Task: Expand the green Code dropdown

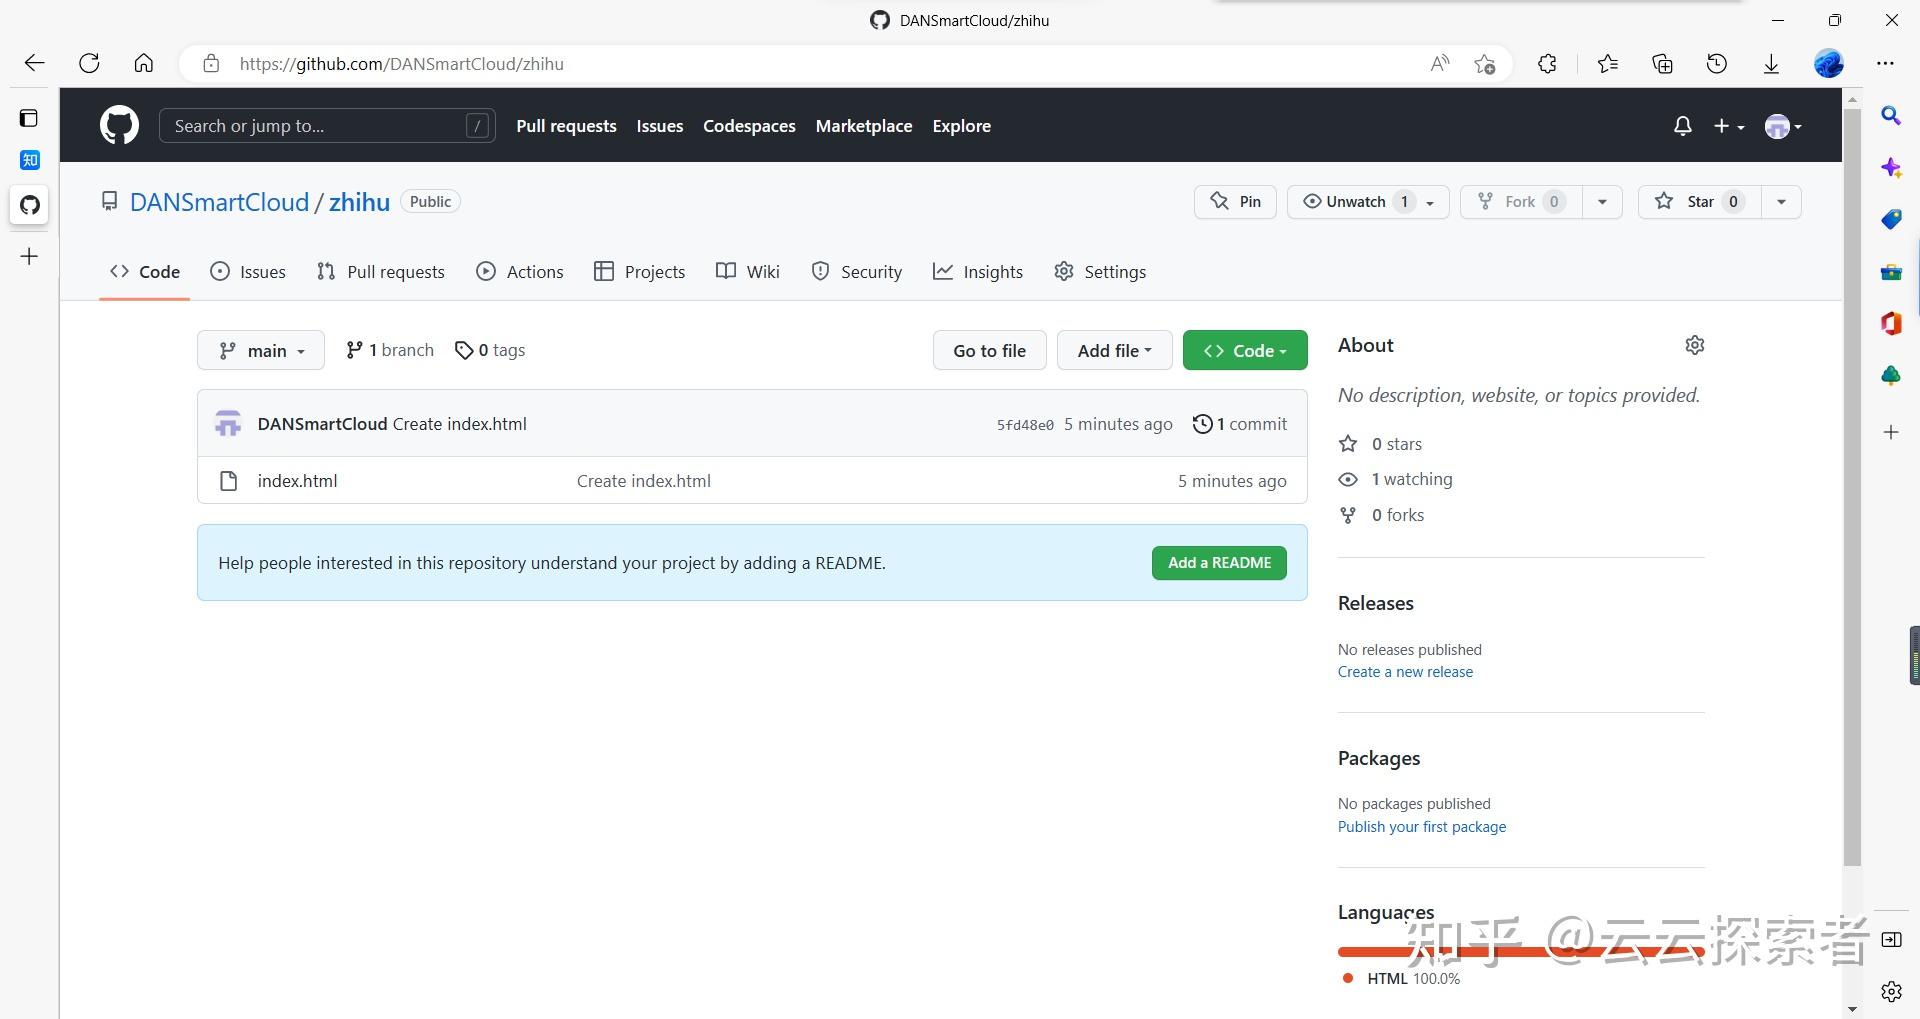Action: pyautogui.click(x=1244, y=350)
